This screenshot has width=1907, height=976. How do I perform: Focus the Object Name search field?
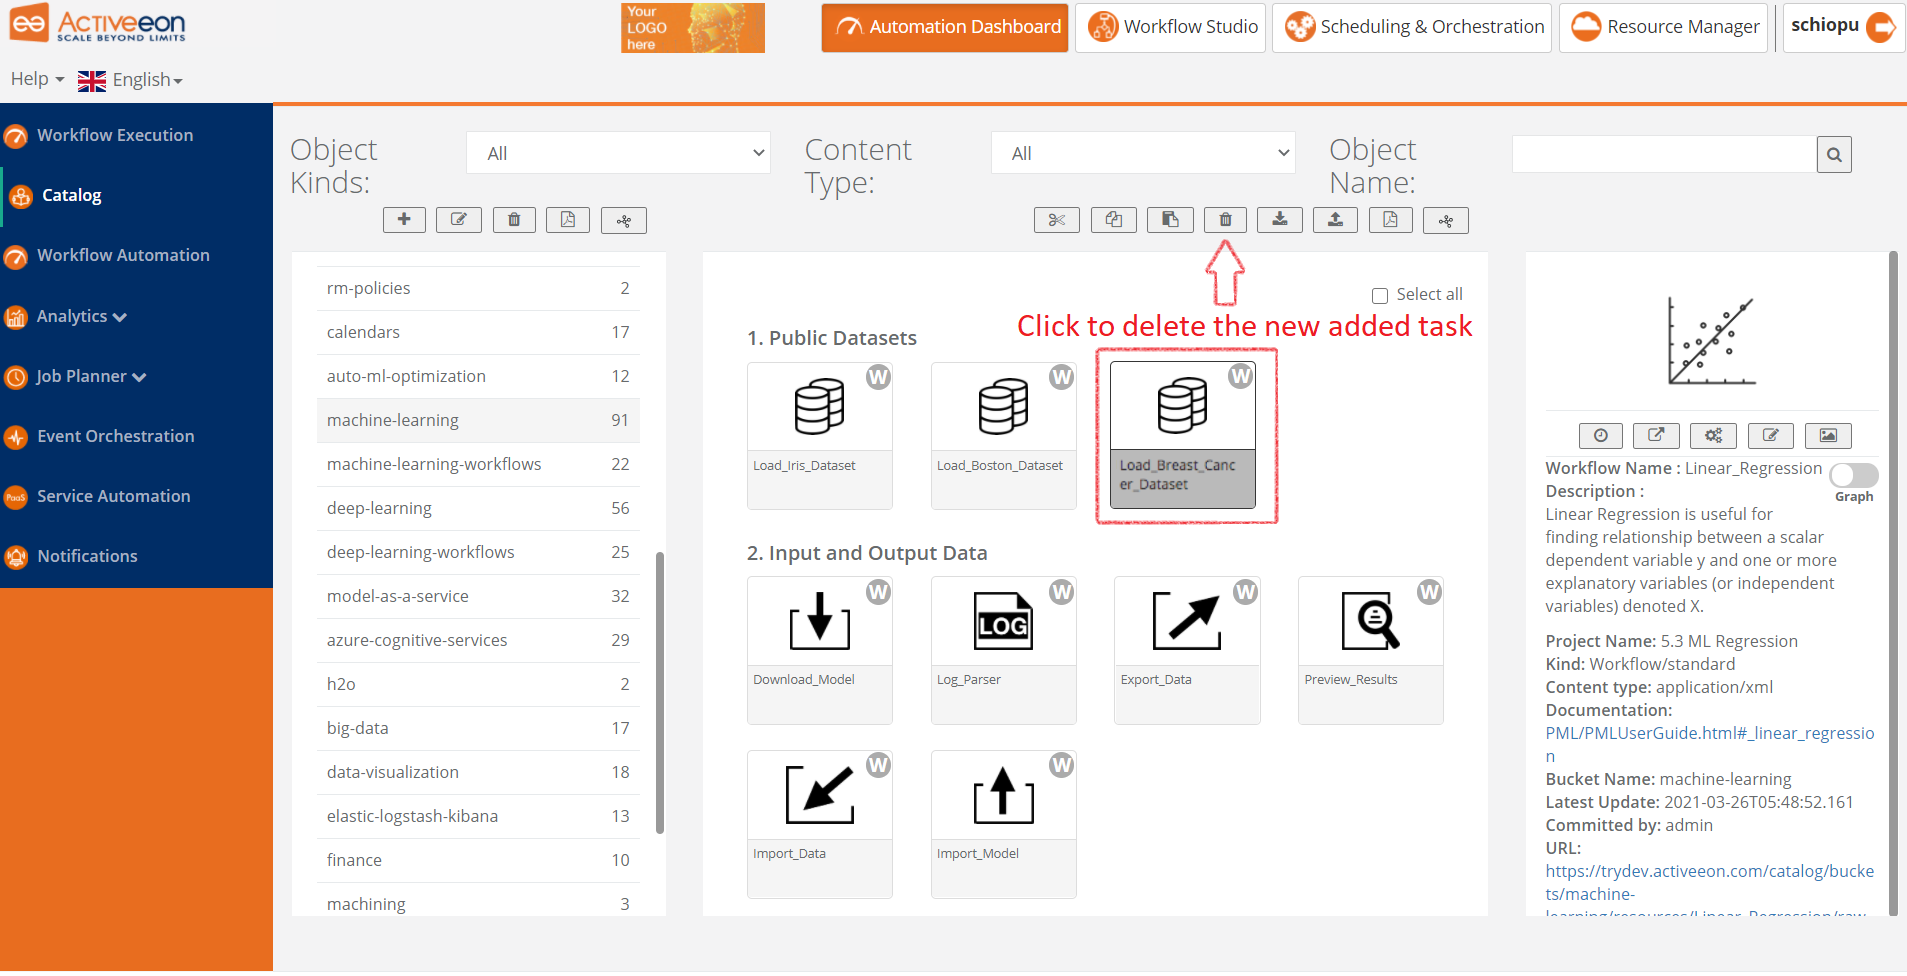pos(1664,155)
